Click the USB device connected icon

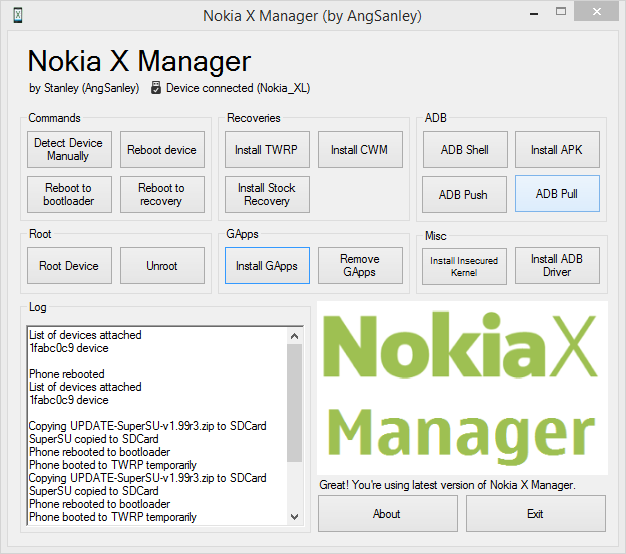(x=156, y=88)
